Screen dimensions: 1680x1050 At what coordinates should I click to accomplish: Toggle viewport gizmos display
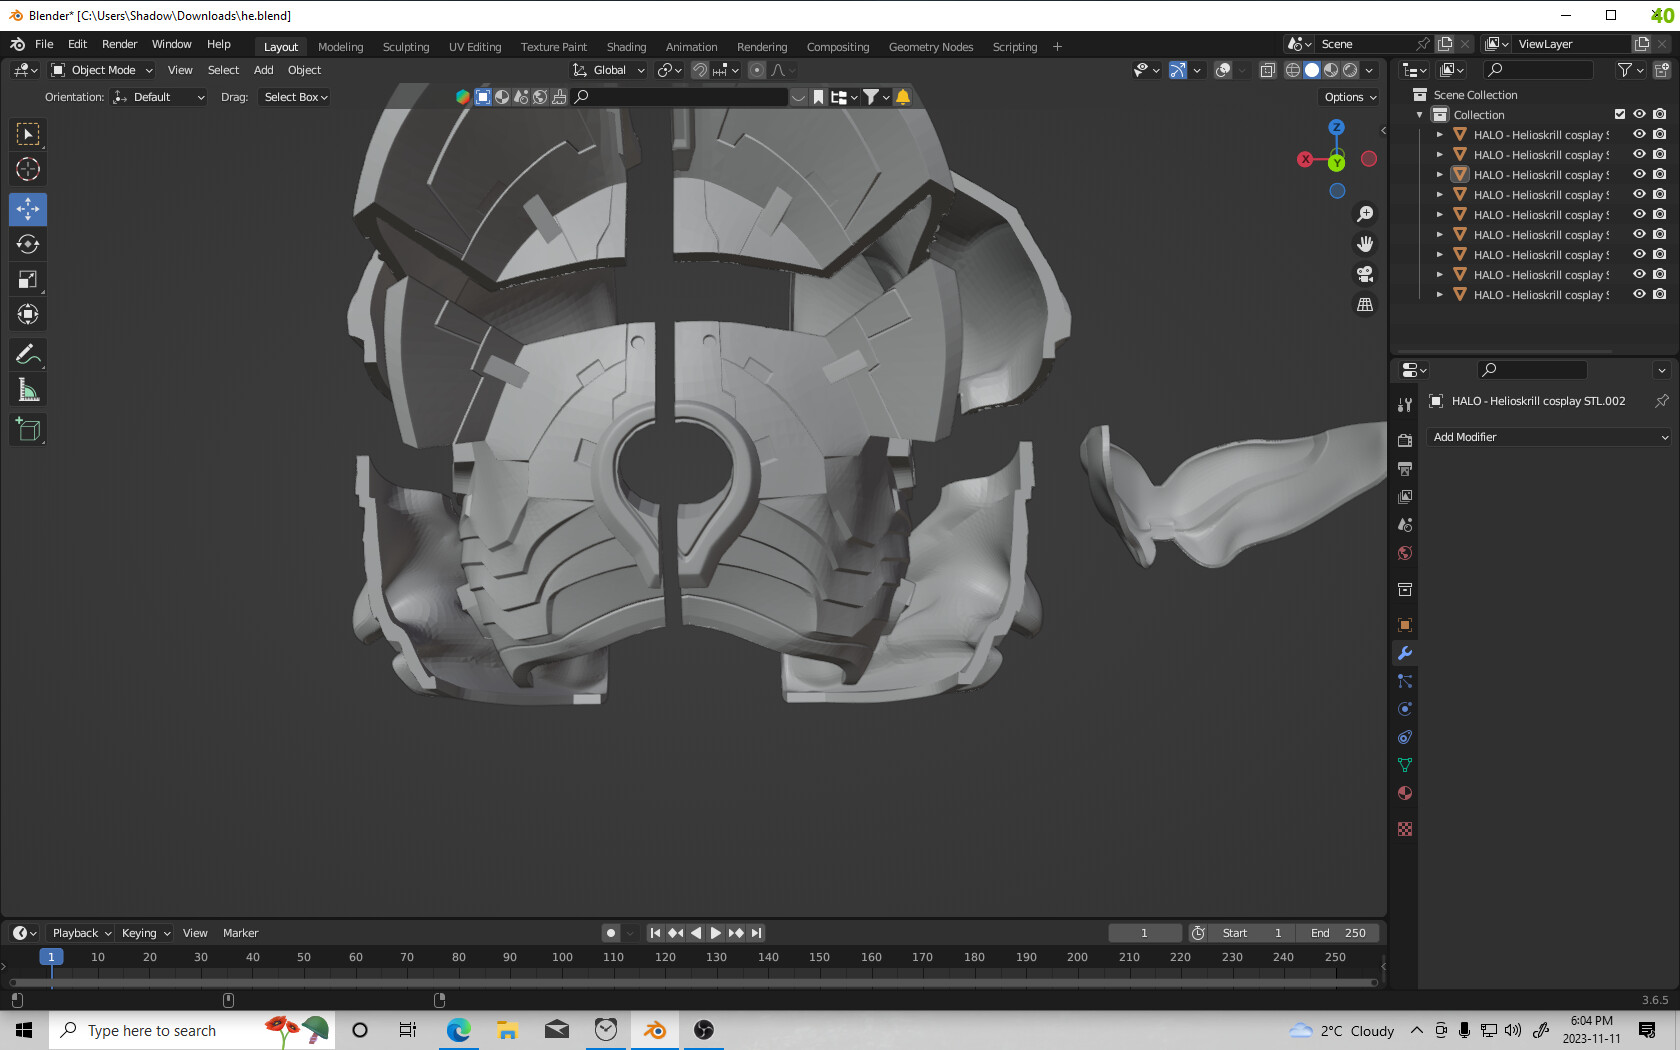click(1178, 70)
